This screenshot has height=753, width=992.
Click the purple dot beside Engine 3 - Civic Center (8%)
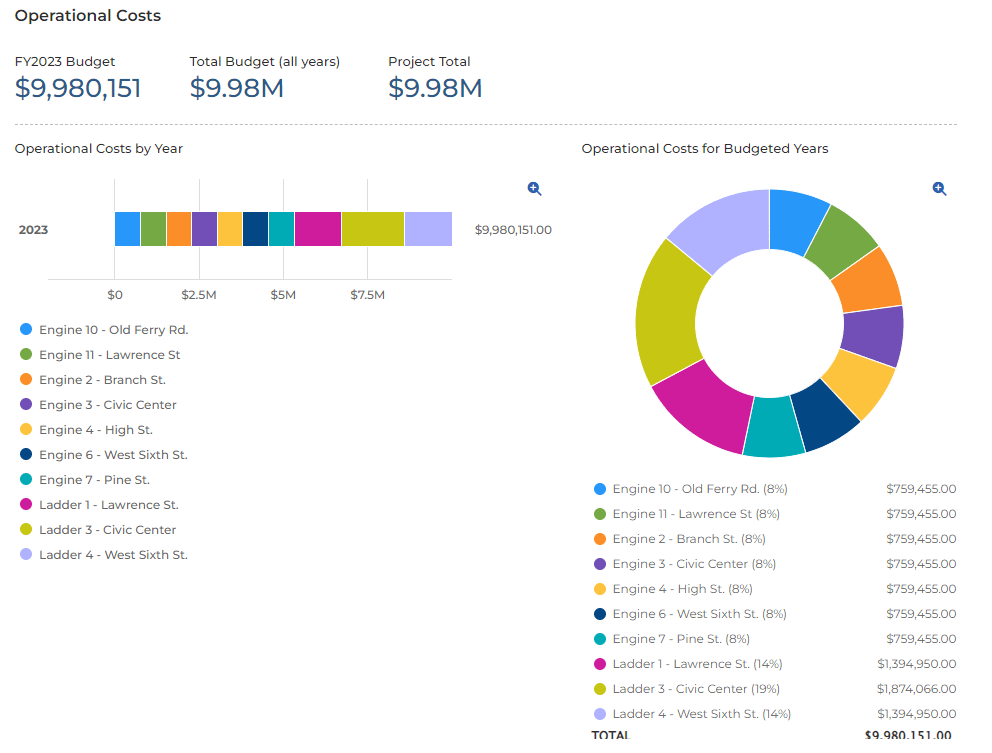point(600,564)
